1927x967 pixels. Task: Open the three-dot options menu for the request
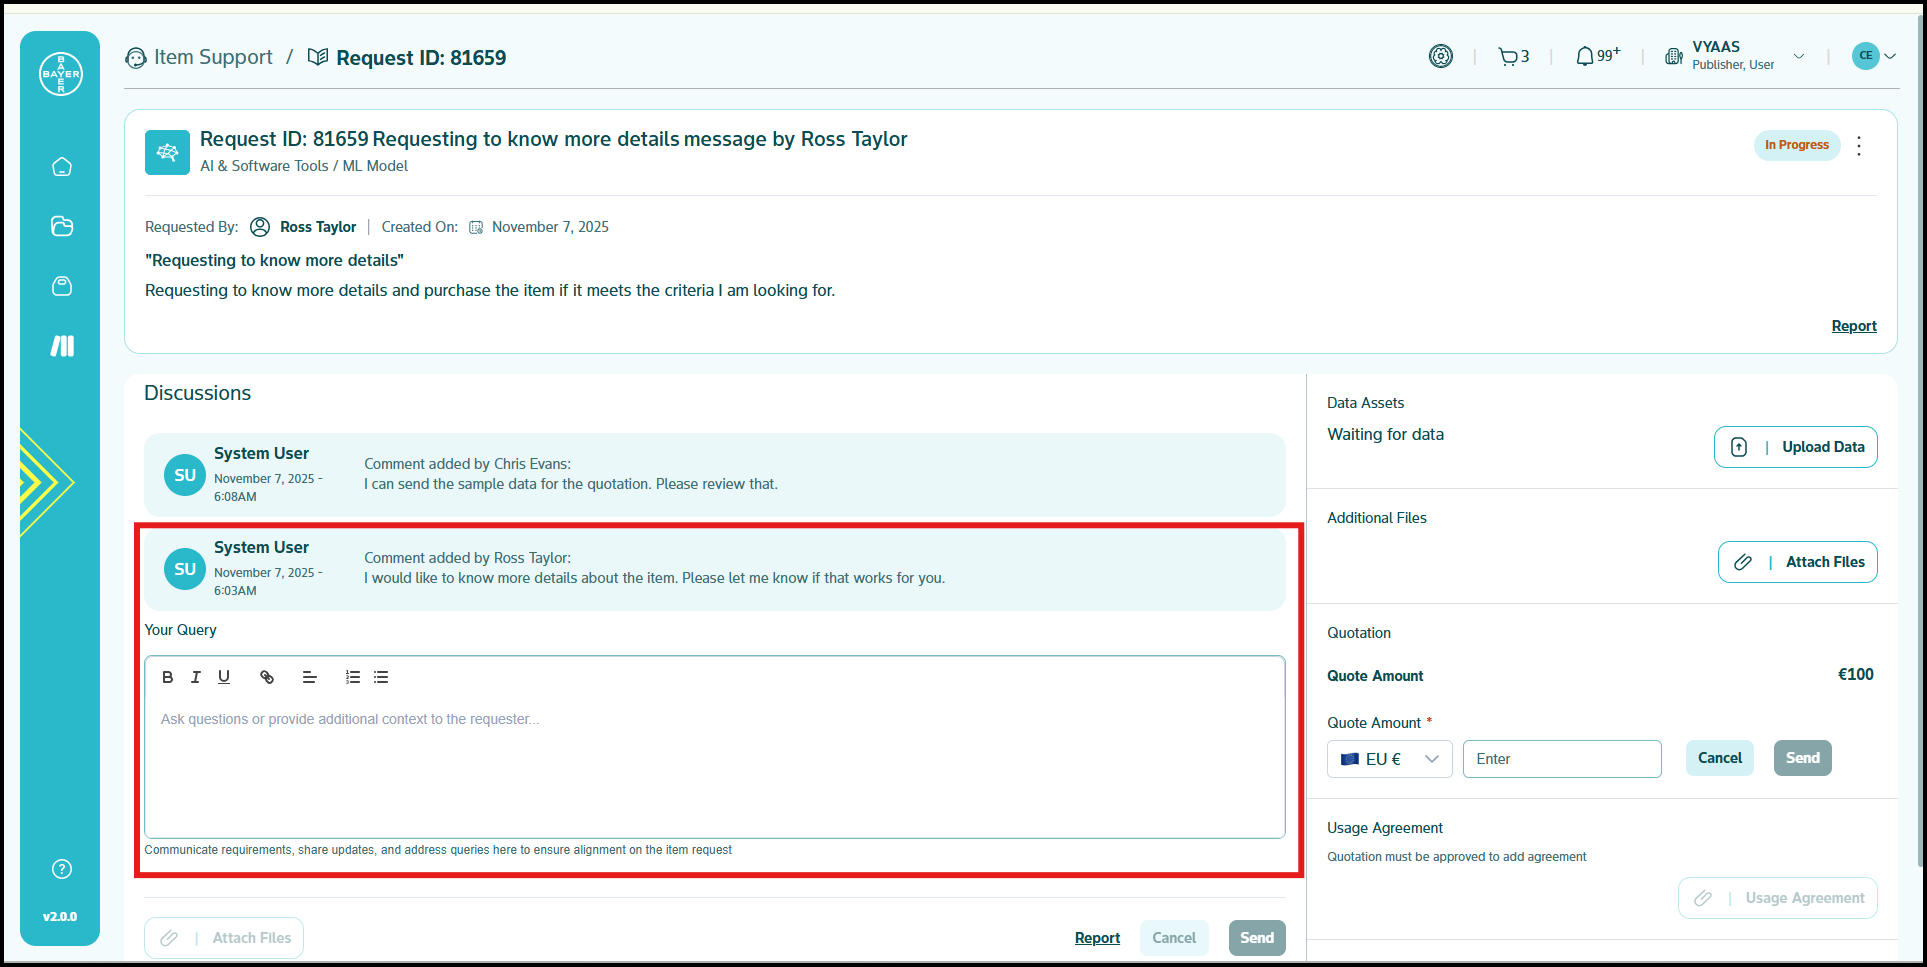point(1859,146)
